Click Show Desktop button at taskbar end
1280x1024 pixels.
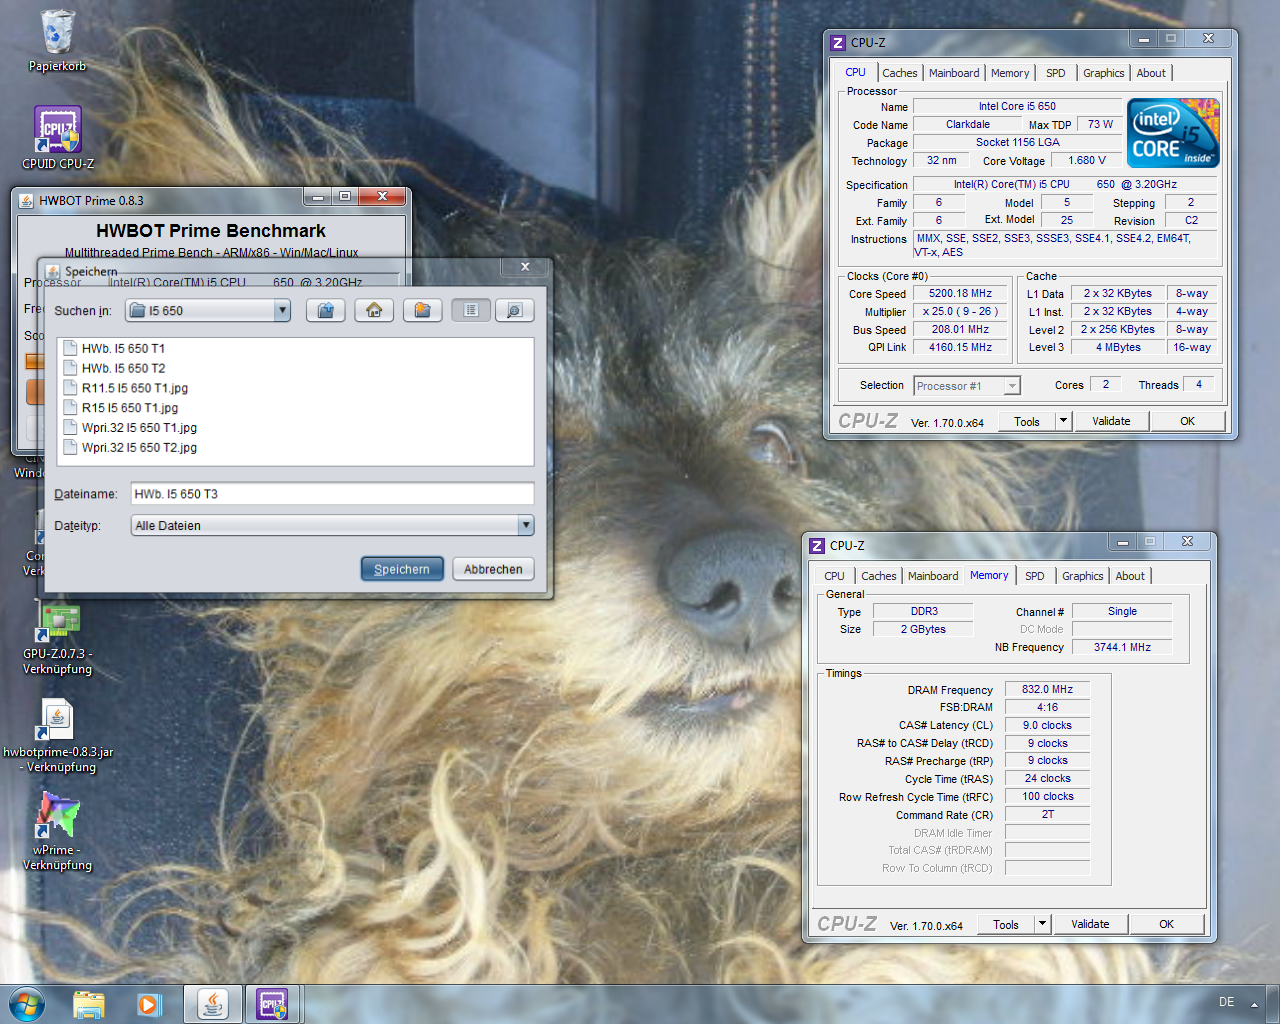tap(1273, 1004)
